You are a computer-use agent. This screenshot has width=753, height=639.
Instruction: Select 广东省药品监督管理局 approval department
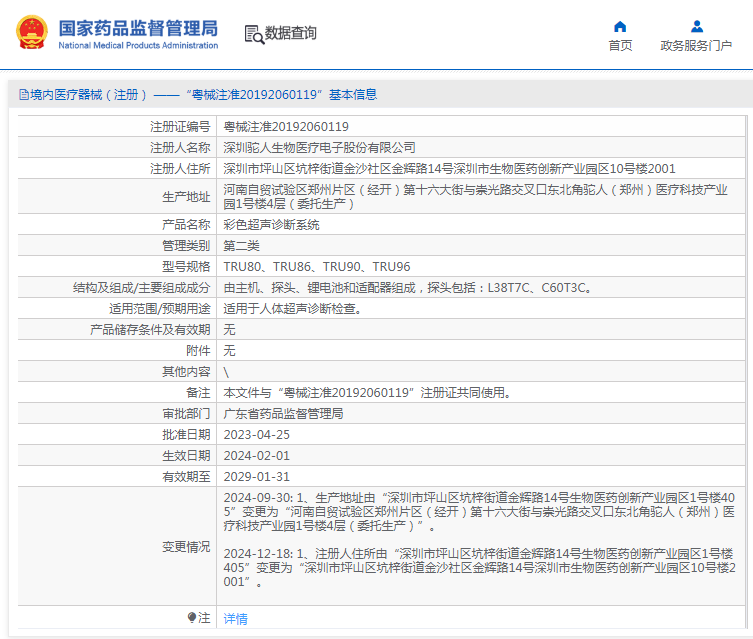pos(283,414)
